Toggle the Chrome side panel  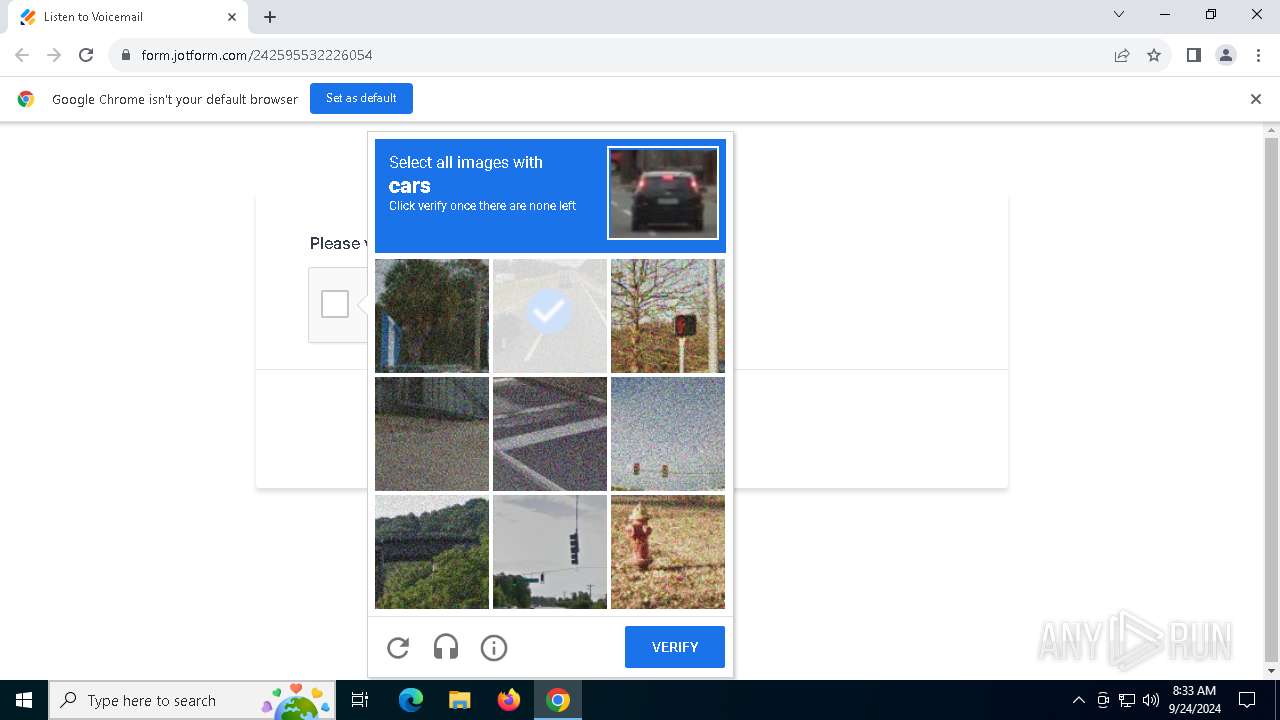point(1193,55)
